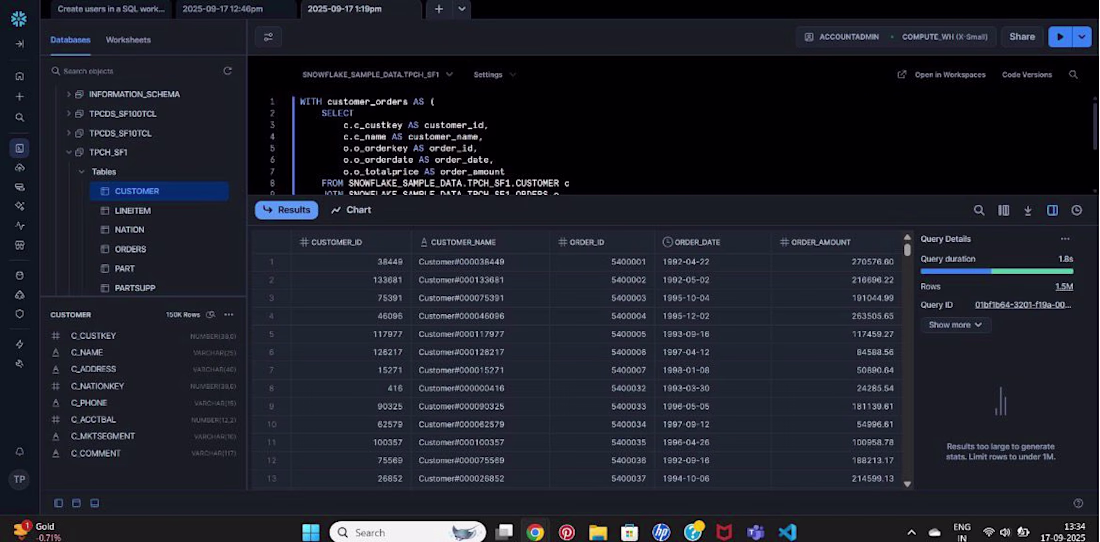Screen dimensions: 1100x542
Task: Click Open in Workspaces link
Action: pyautogui.click(x=941, y=74)
